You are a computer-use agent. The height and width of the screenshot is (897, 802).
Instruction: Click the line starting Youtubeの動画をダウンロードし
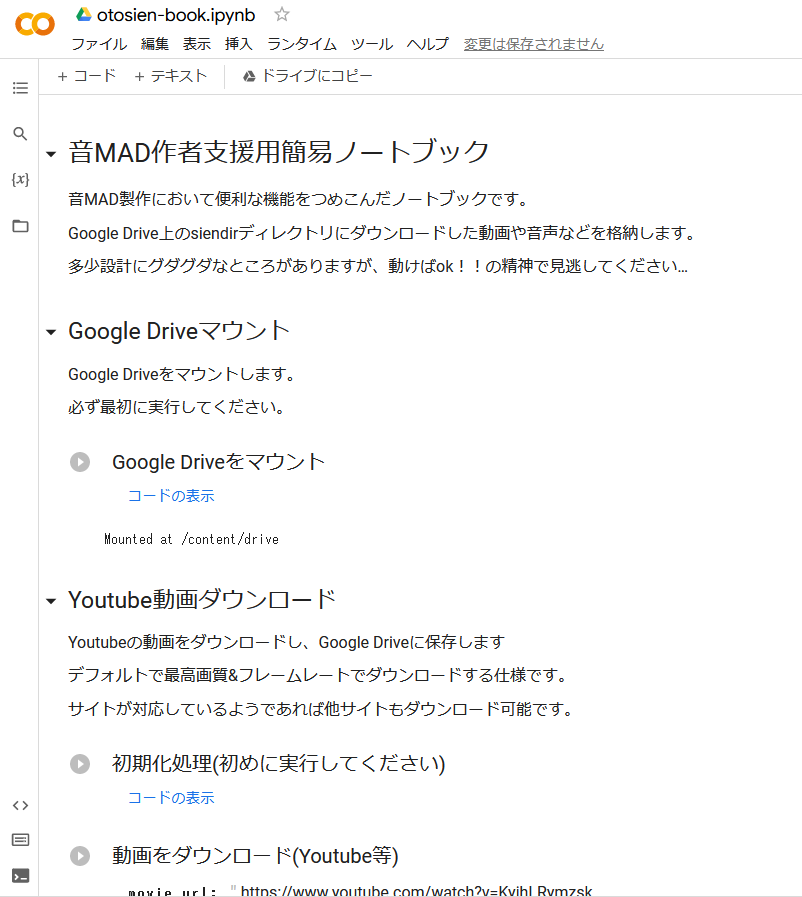pyautogui.click(x=287, y=642)
